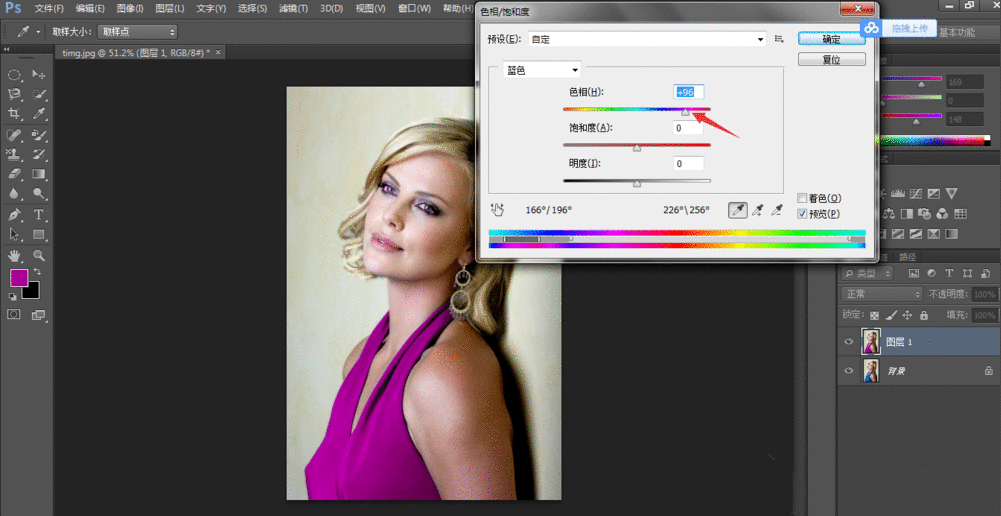
Task: Click the 复位 reset button
Action: 831,59
